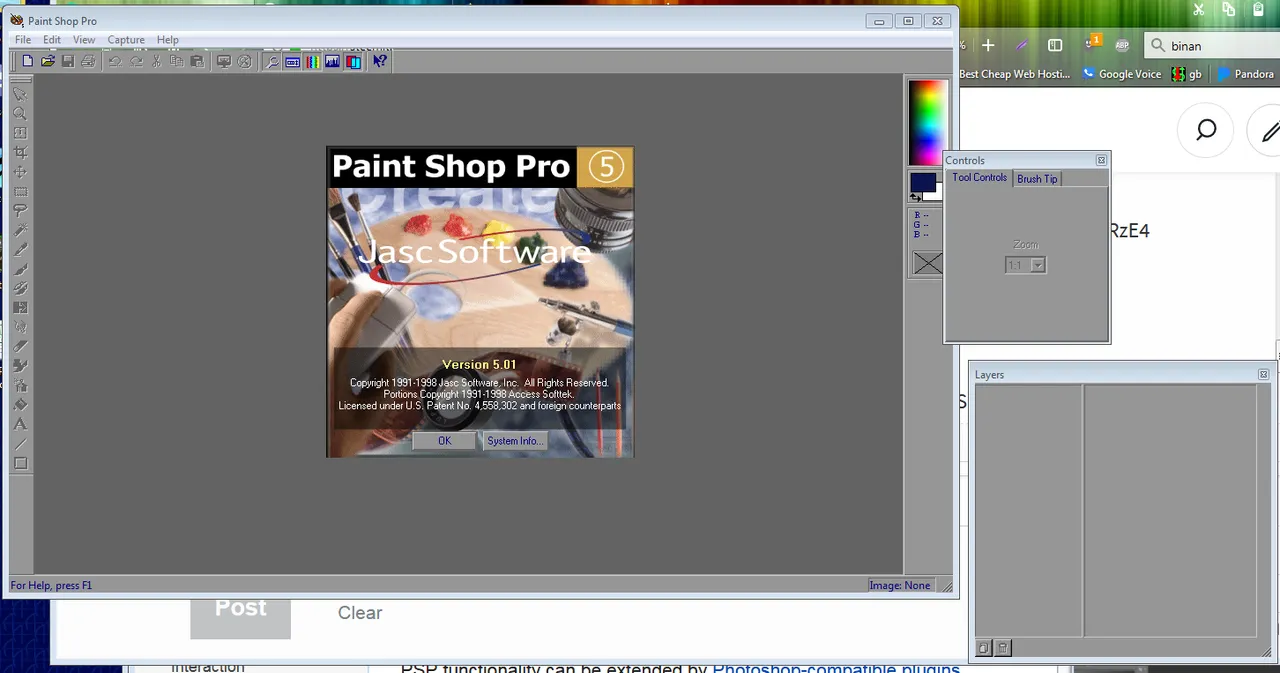Click the Save floppy disk icon
Image resolution: width=1280 pixels, height=673 pixels.
(68, 61)
